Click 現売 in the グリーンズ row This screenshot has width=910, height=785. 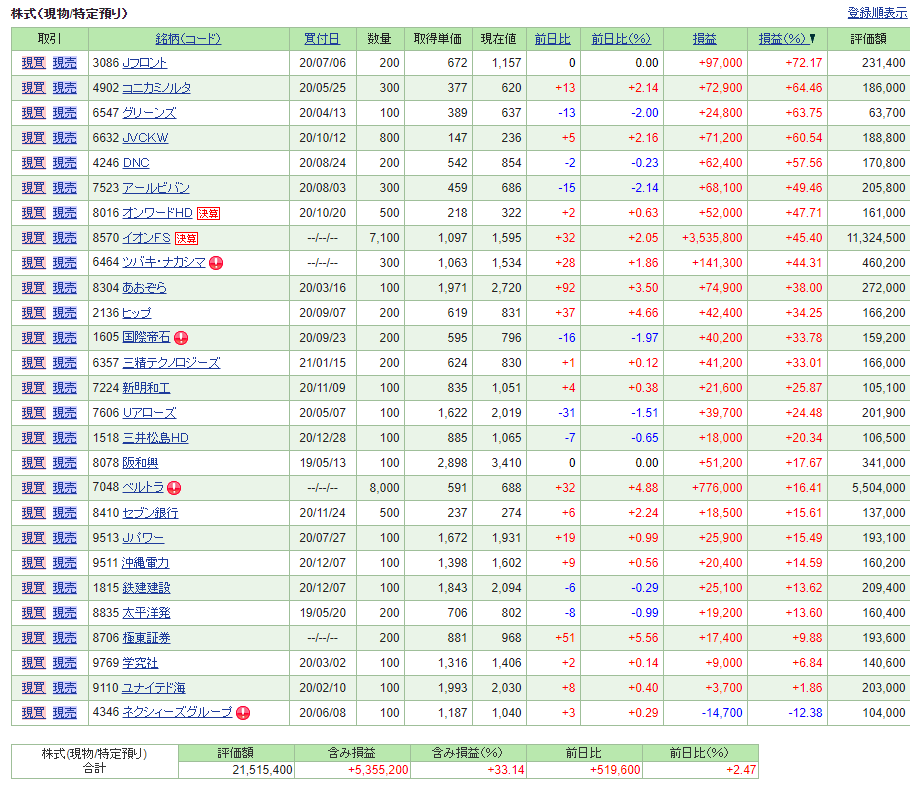(64, 113)
